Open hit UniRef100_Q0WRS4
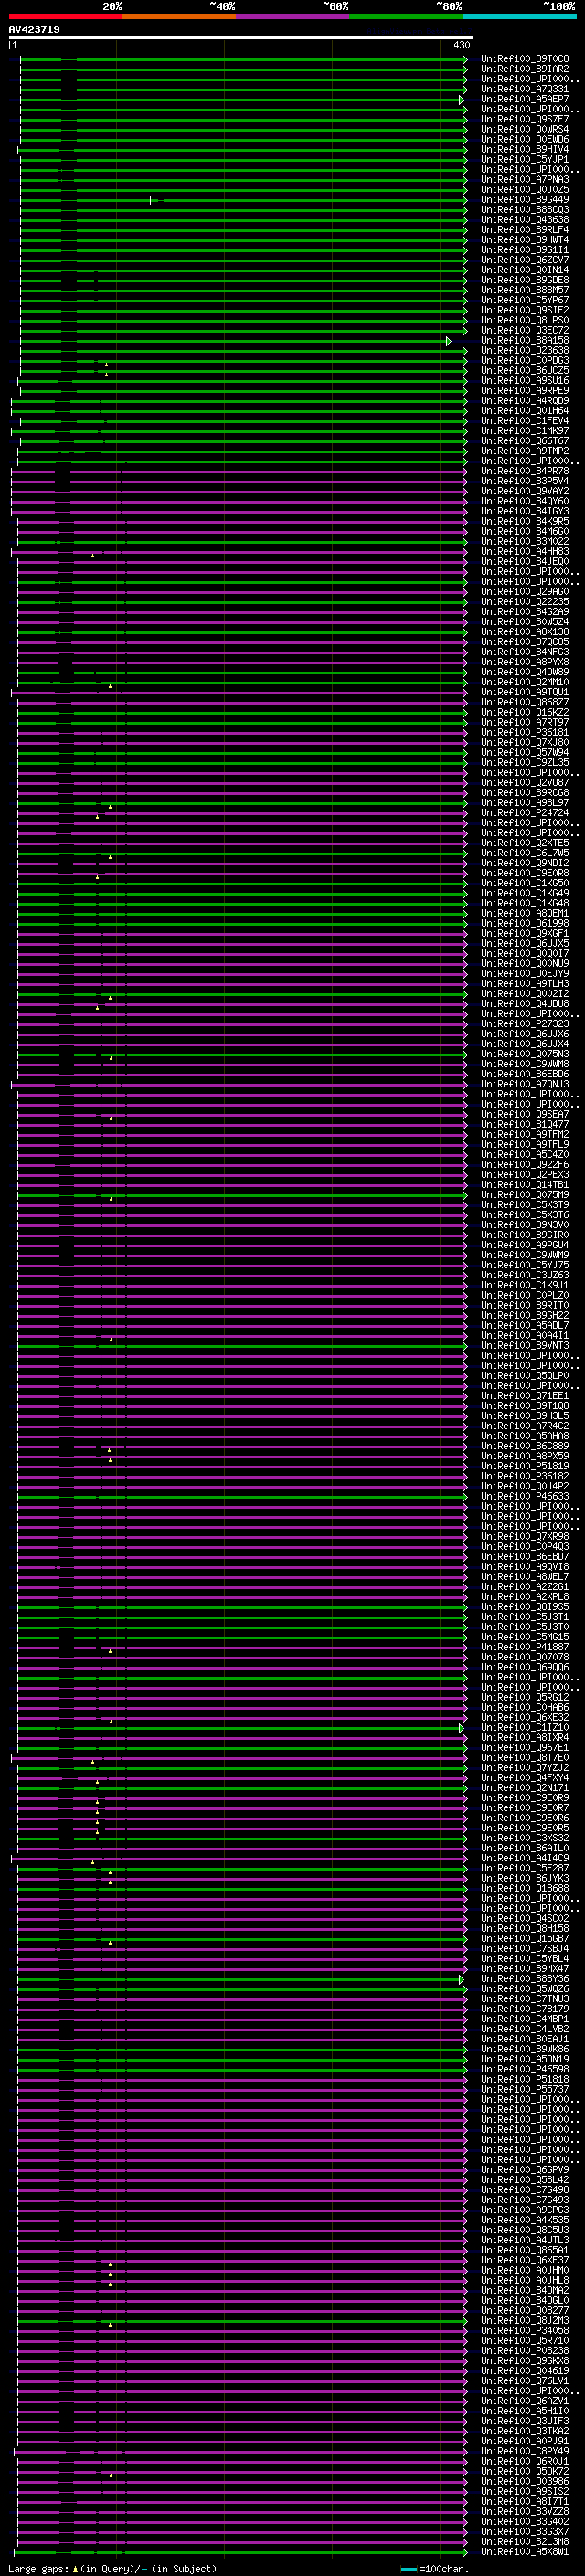585x2576 pixels. [525, 129]
